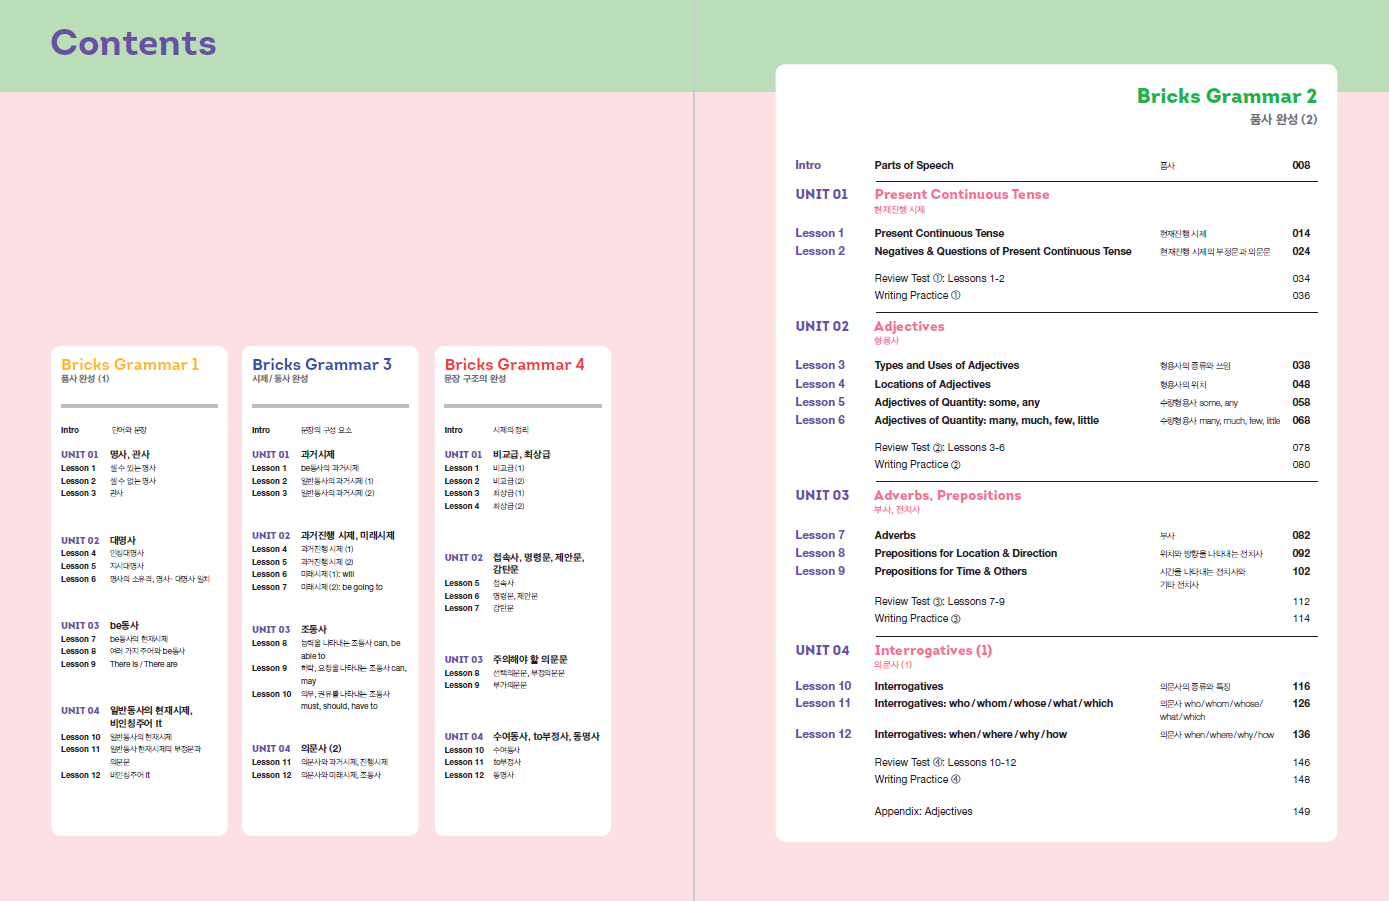Select "Review Test ①: Lessons 1-2"
This screenshot has width=1389, height=901.
tap(939, 278)
